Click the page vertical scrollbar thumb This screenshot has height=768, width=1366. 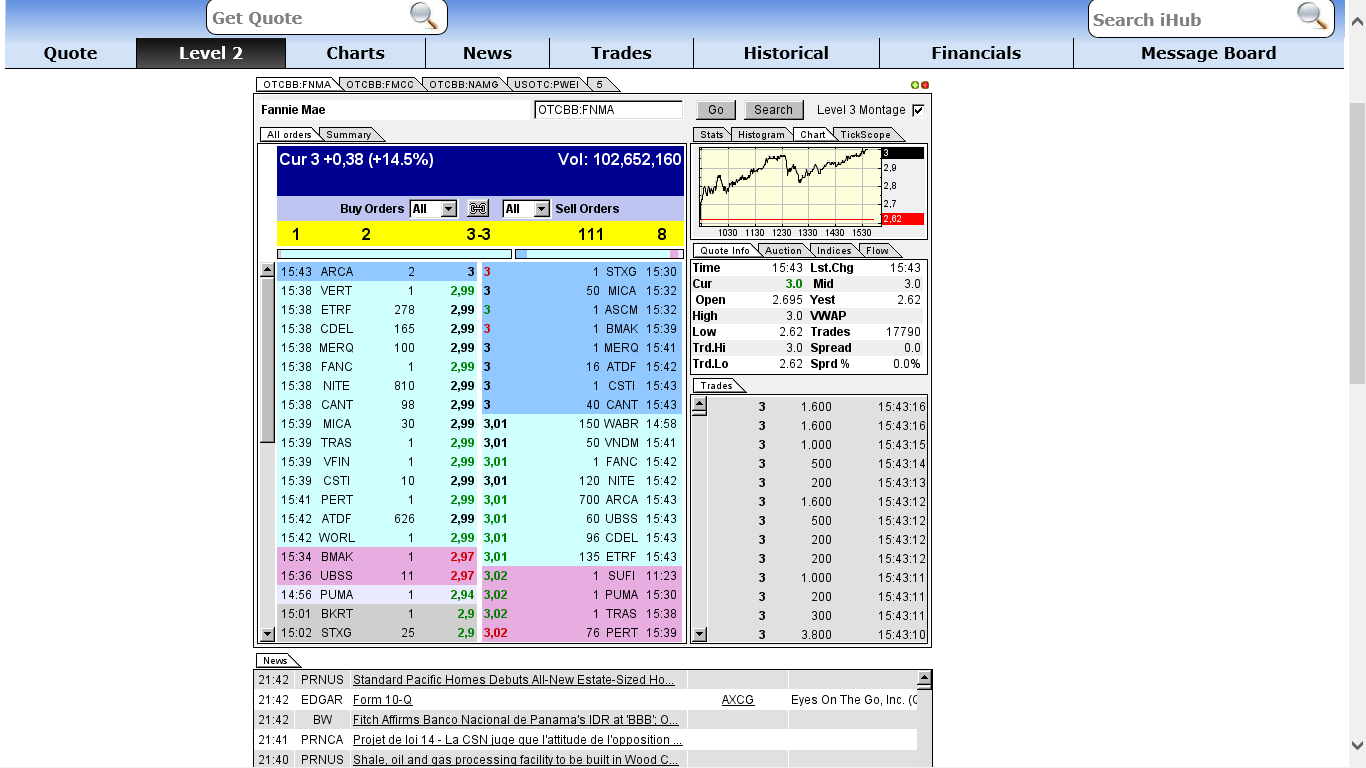pos(1357,243)
